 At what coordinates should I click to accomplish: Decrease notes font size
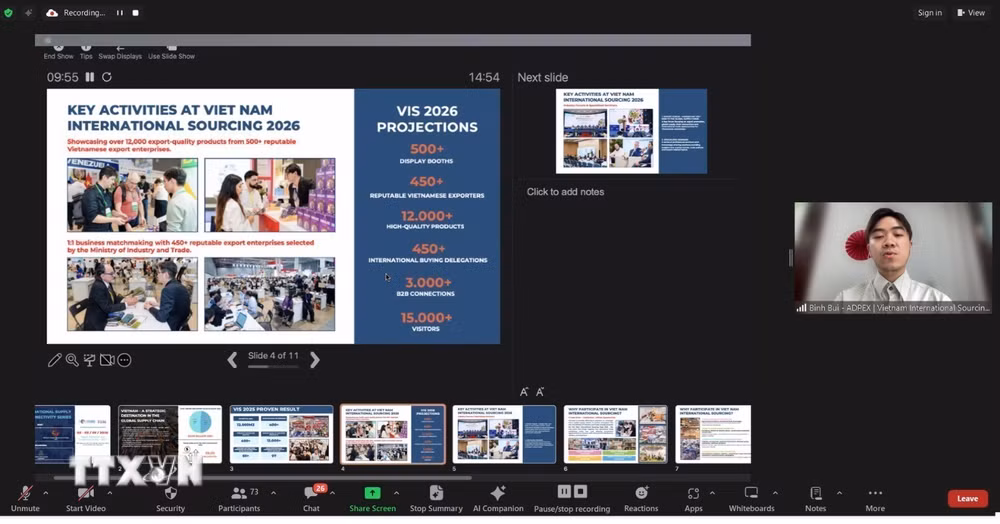tap(540, 392)
